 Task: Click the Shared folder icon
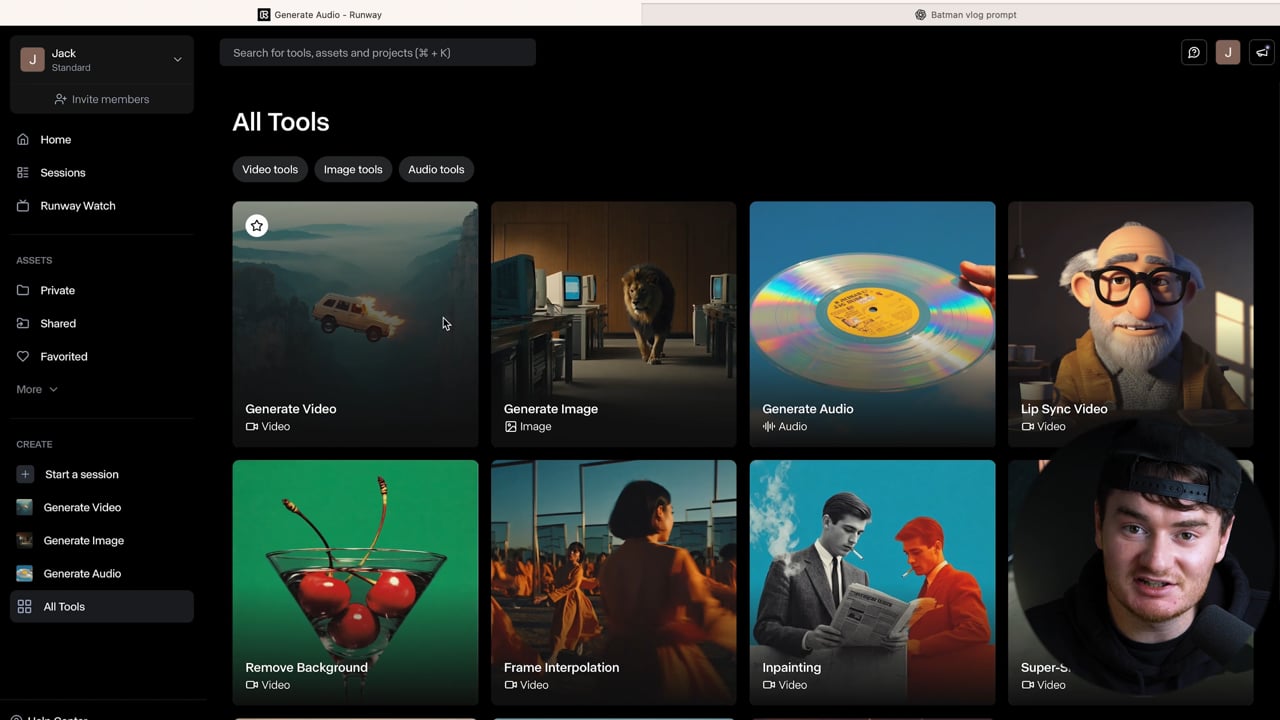tap(23, 323)
